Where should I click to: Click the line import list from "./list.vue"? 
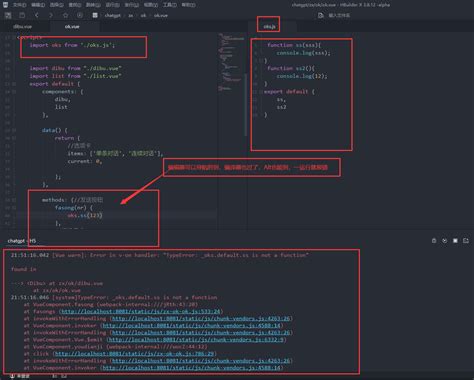pyautogui.click(x=75, y=76)
